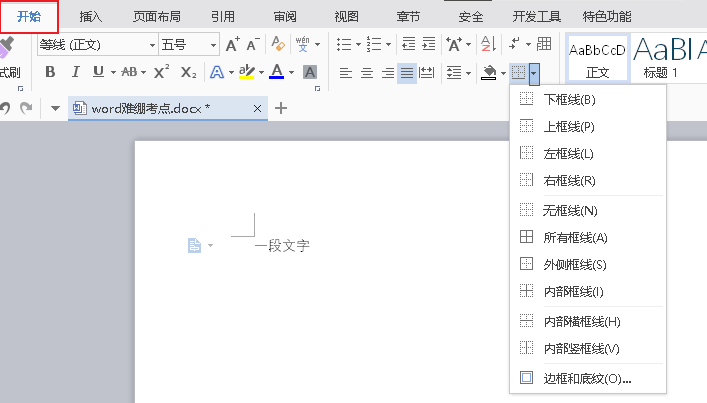
Task: Open the 页面布局 ribbon tab
Action: tap(157, 17)
